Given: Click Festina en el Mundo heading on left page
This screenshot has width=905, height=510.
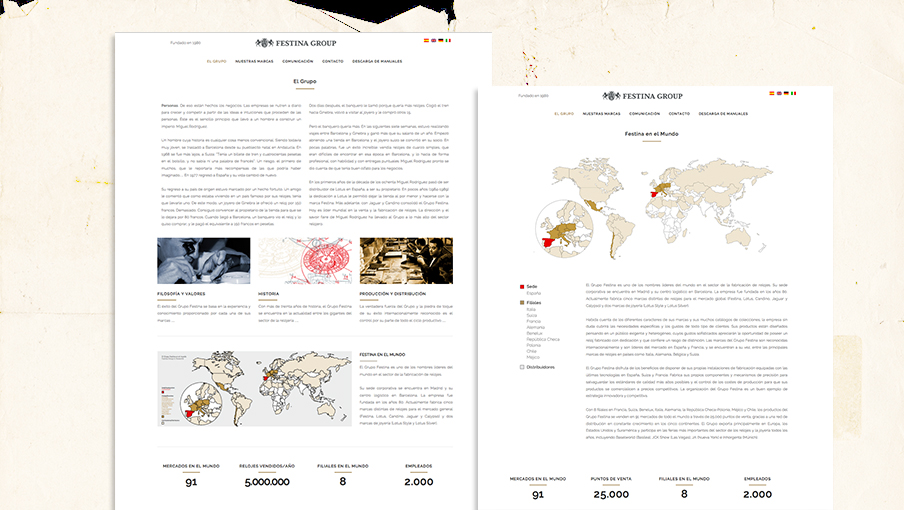Looking at the screenshot, I should point(382,355).
